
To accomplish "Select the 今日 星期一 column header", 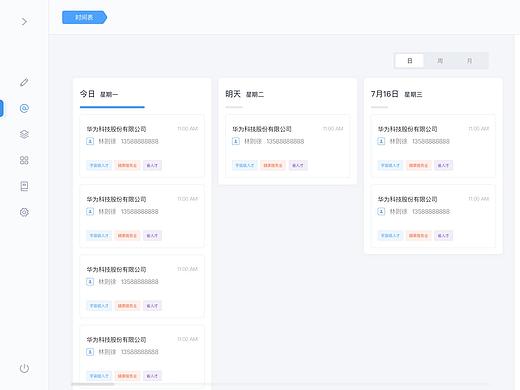I will [99, 94].
